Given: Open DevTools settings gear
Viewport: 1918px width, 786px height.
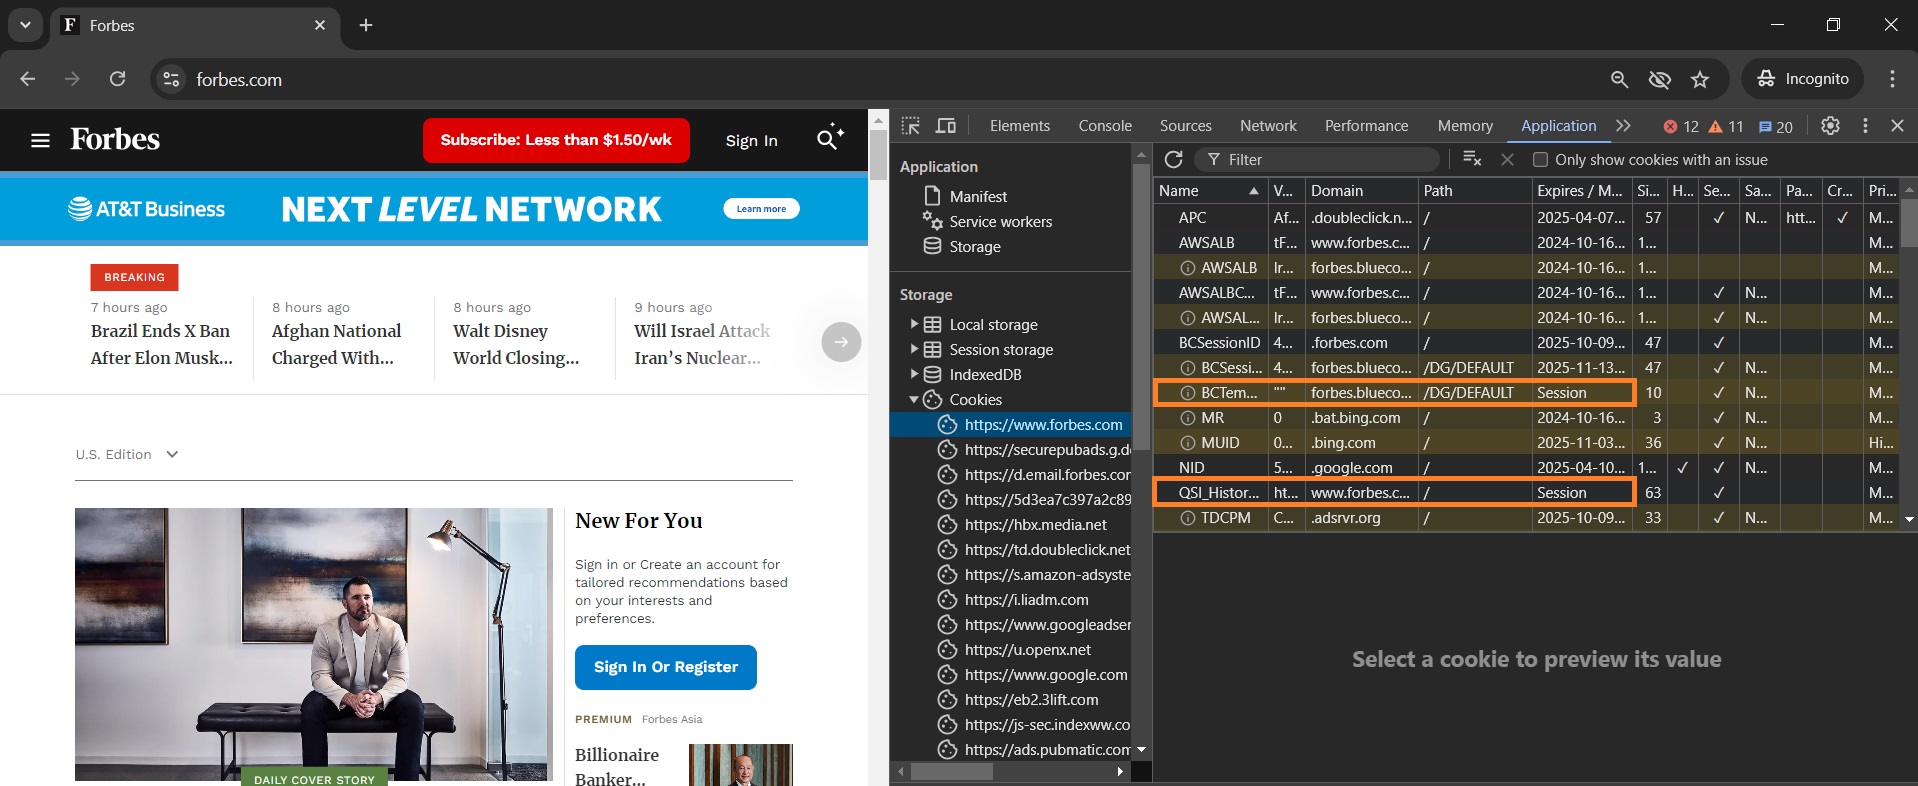Looking at the screenshot, I should (x=1830, y=126).
